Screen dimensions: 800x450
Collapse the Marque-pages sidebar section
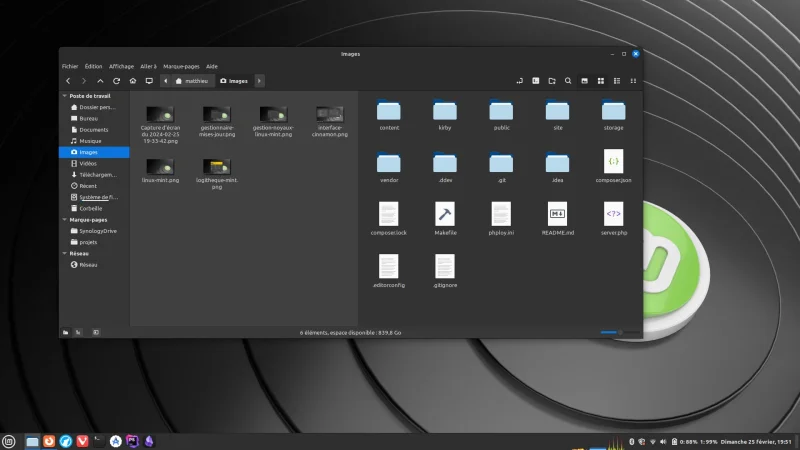pos(65,220)
